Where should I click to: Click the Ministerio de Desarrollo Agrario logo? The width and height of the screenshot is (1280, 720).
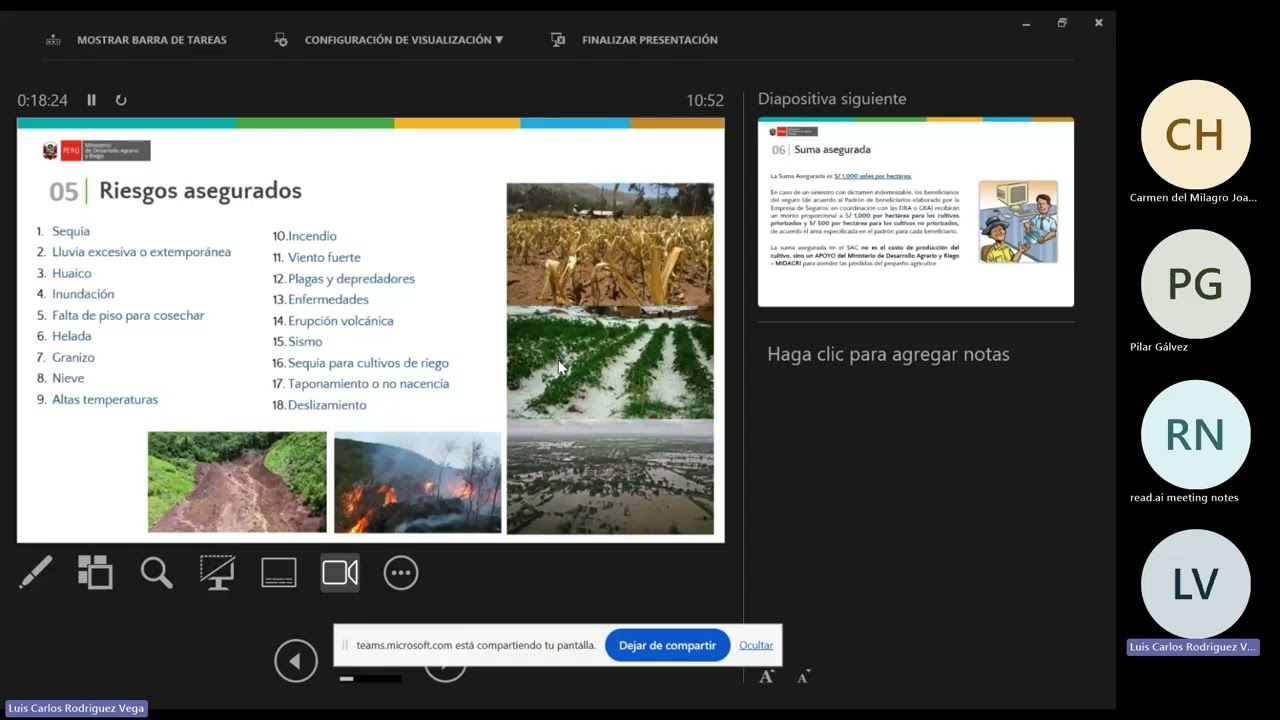(x=96, y=151)
